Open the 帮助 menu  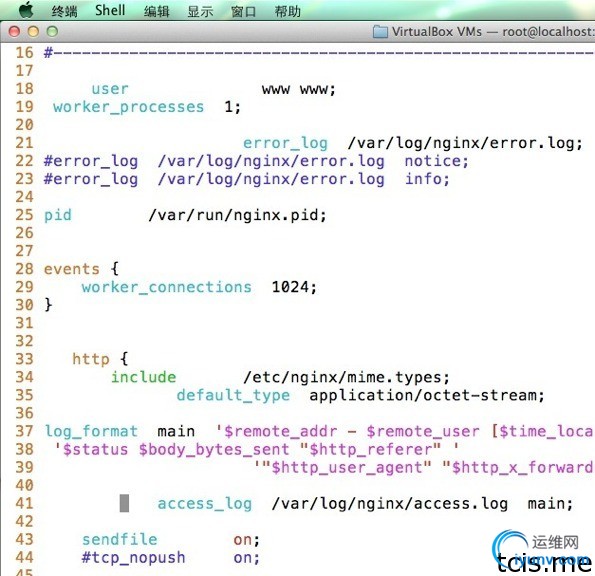287,11
